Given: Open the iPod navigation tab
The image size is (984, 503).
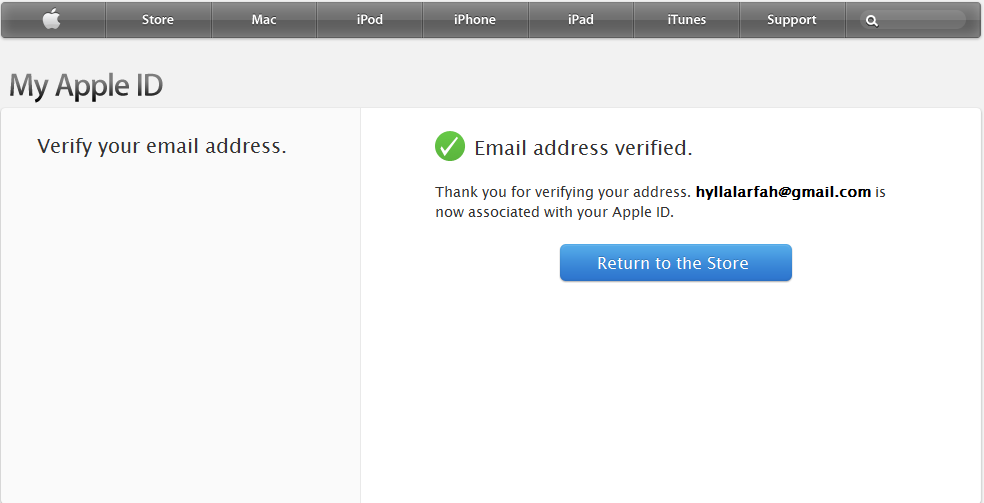Looking at the screenshot, I should [x=370, y=19].
